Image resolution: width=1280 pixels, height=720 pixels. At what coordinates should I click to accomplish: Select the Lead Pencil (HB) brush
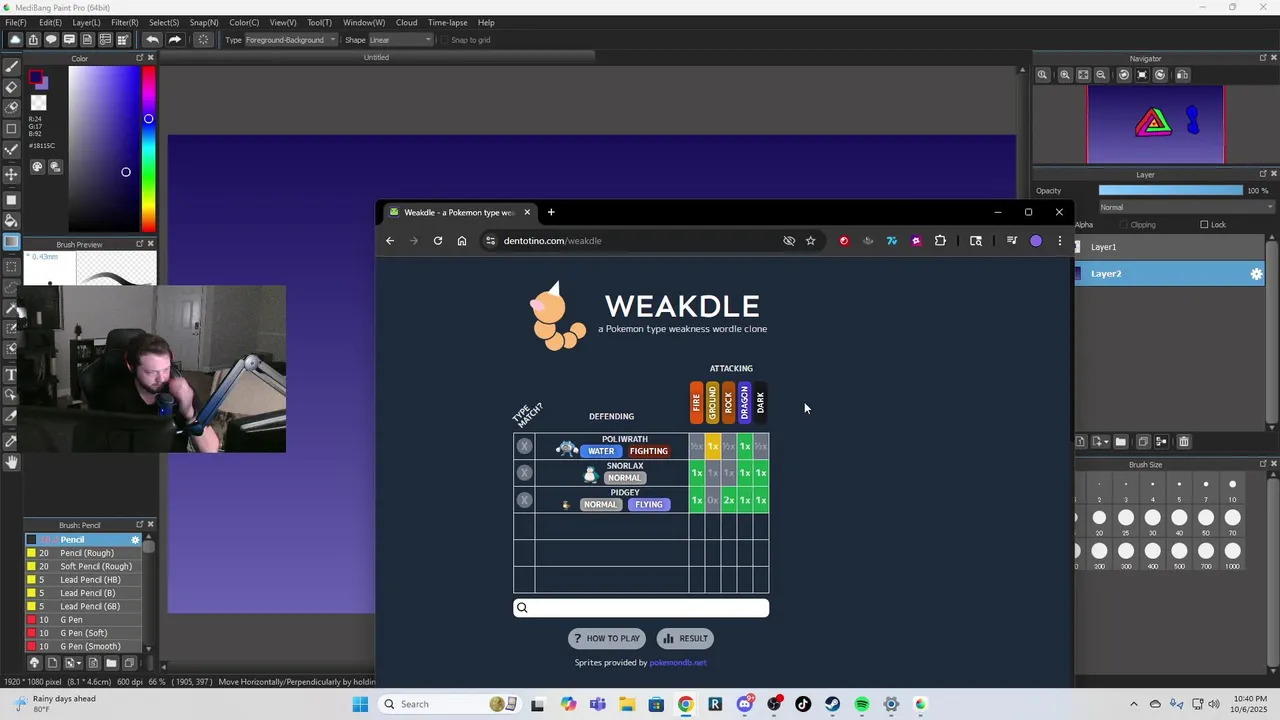pos(84,580)
